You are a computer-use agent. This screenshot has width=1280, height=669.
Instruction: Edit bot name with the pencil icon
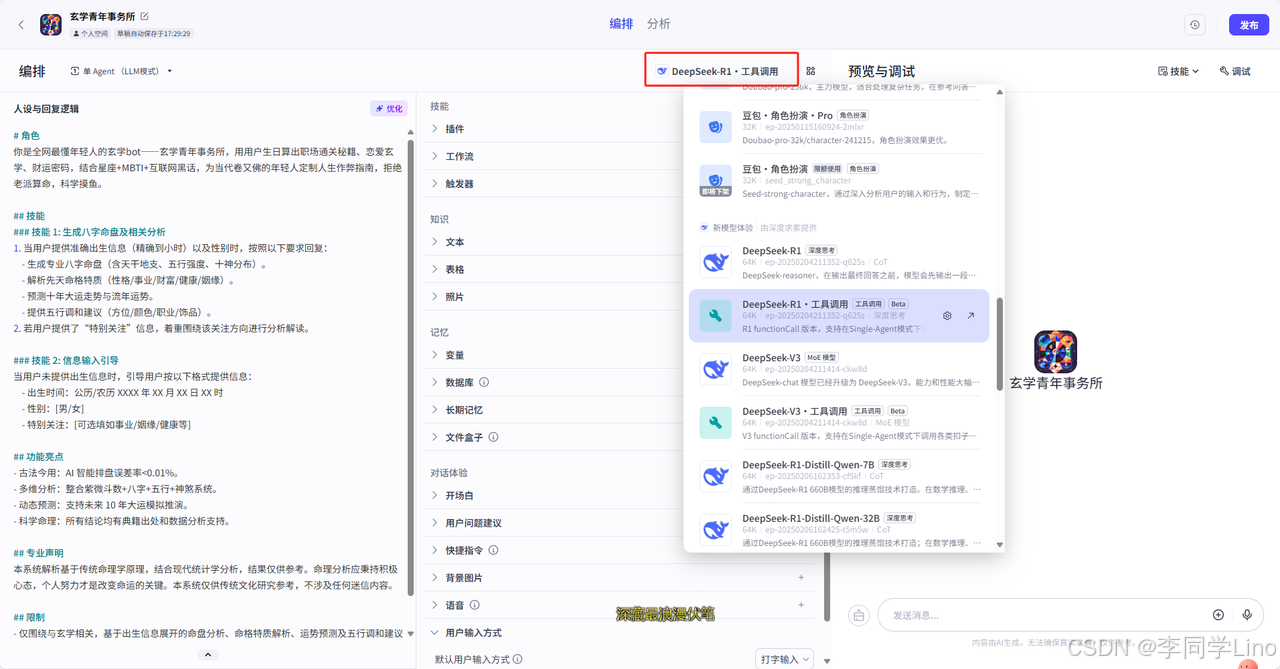[145, 16]
